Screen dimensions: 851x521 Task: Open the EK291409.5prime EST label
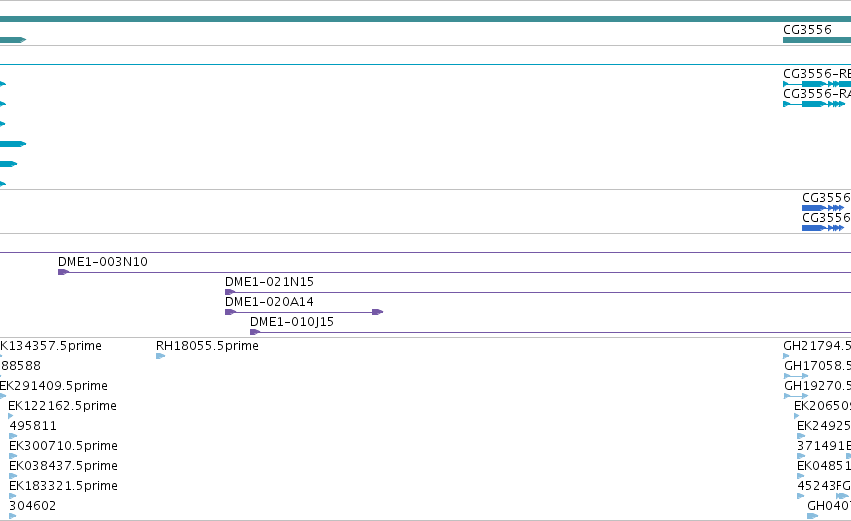[x=54, y=386]
